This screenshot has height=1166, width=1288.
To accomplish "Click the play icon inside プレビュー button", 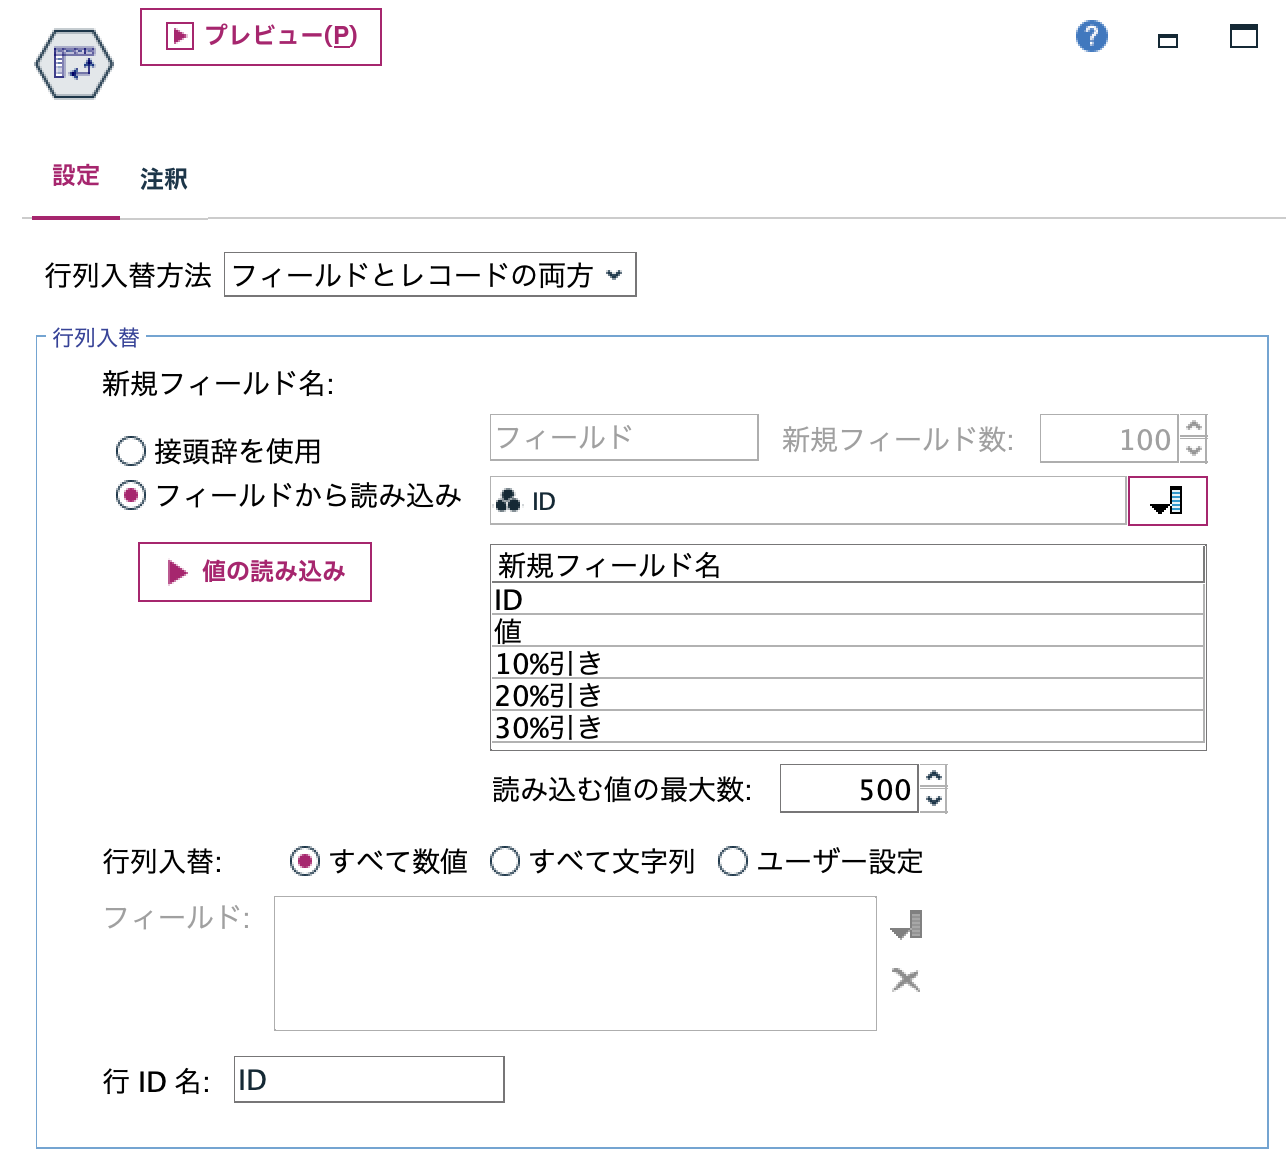I will point(178,37).
